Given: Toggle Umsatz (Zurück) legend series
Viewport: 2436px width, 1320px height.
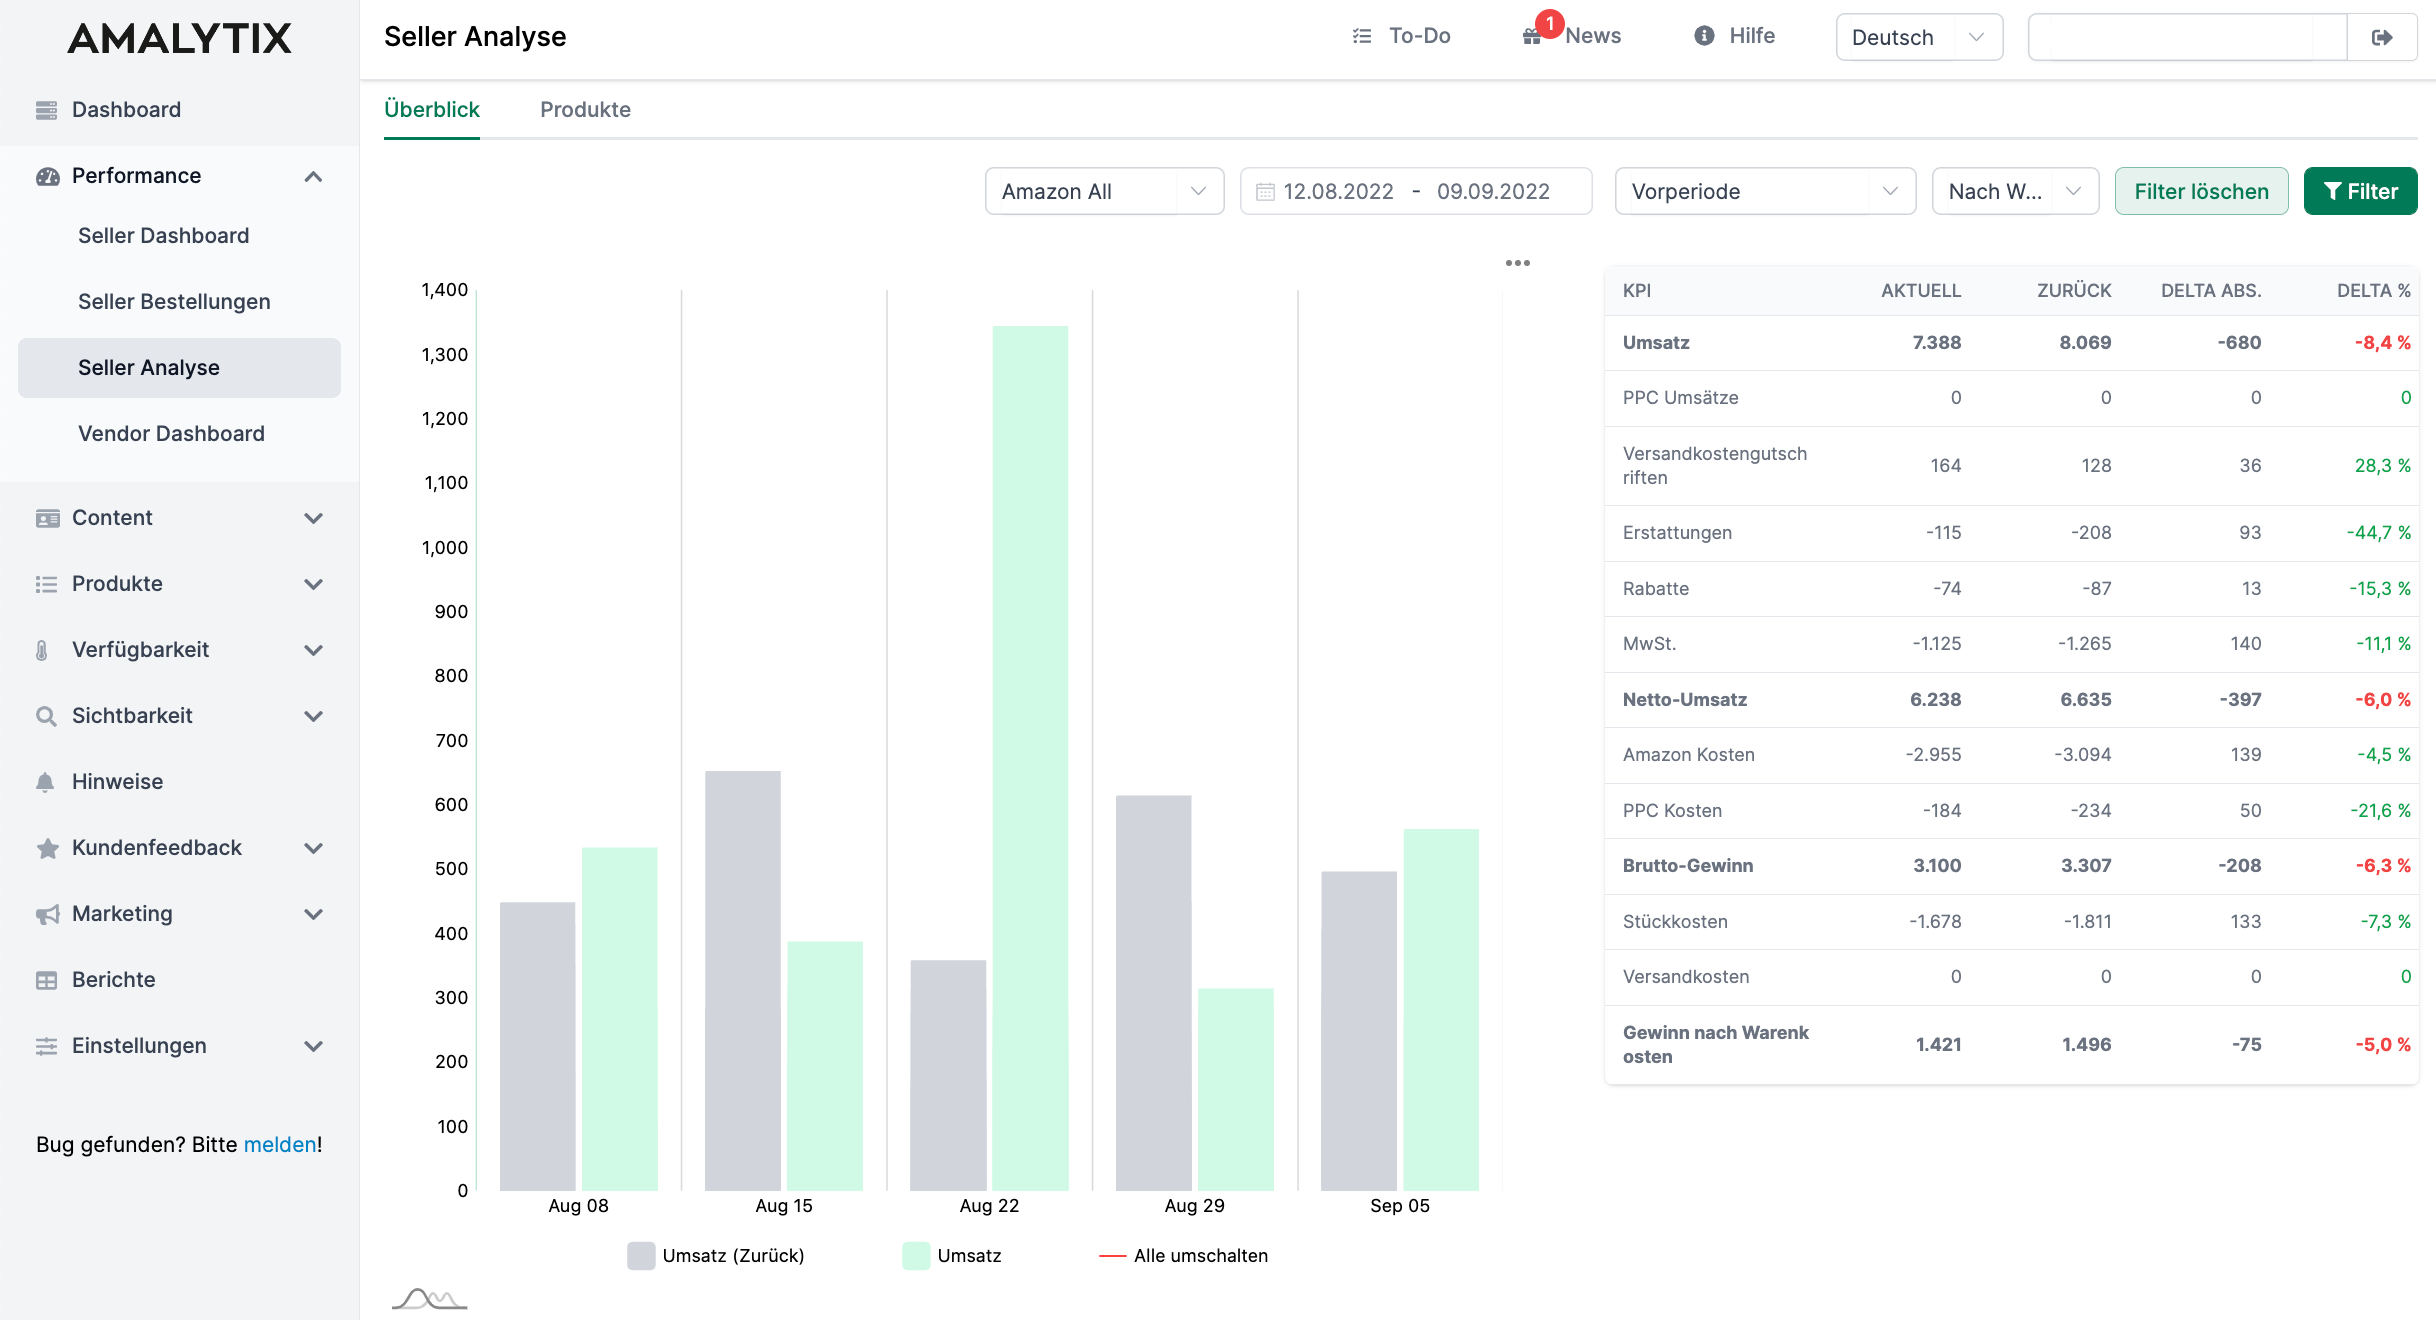Looking at the screenshot, I should [x=716, y=1256].
